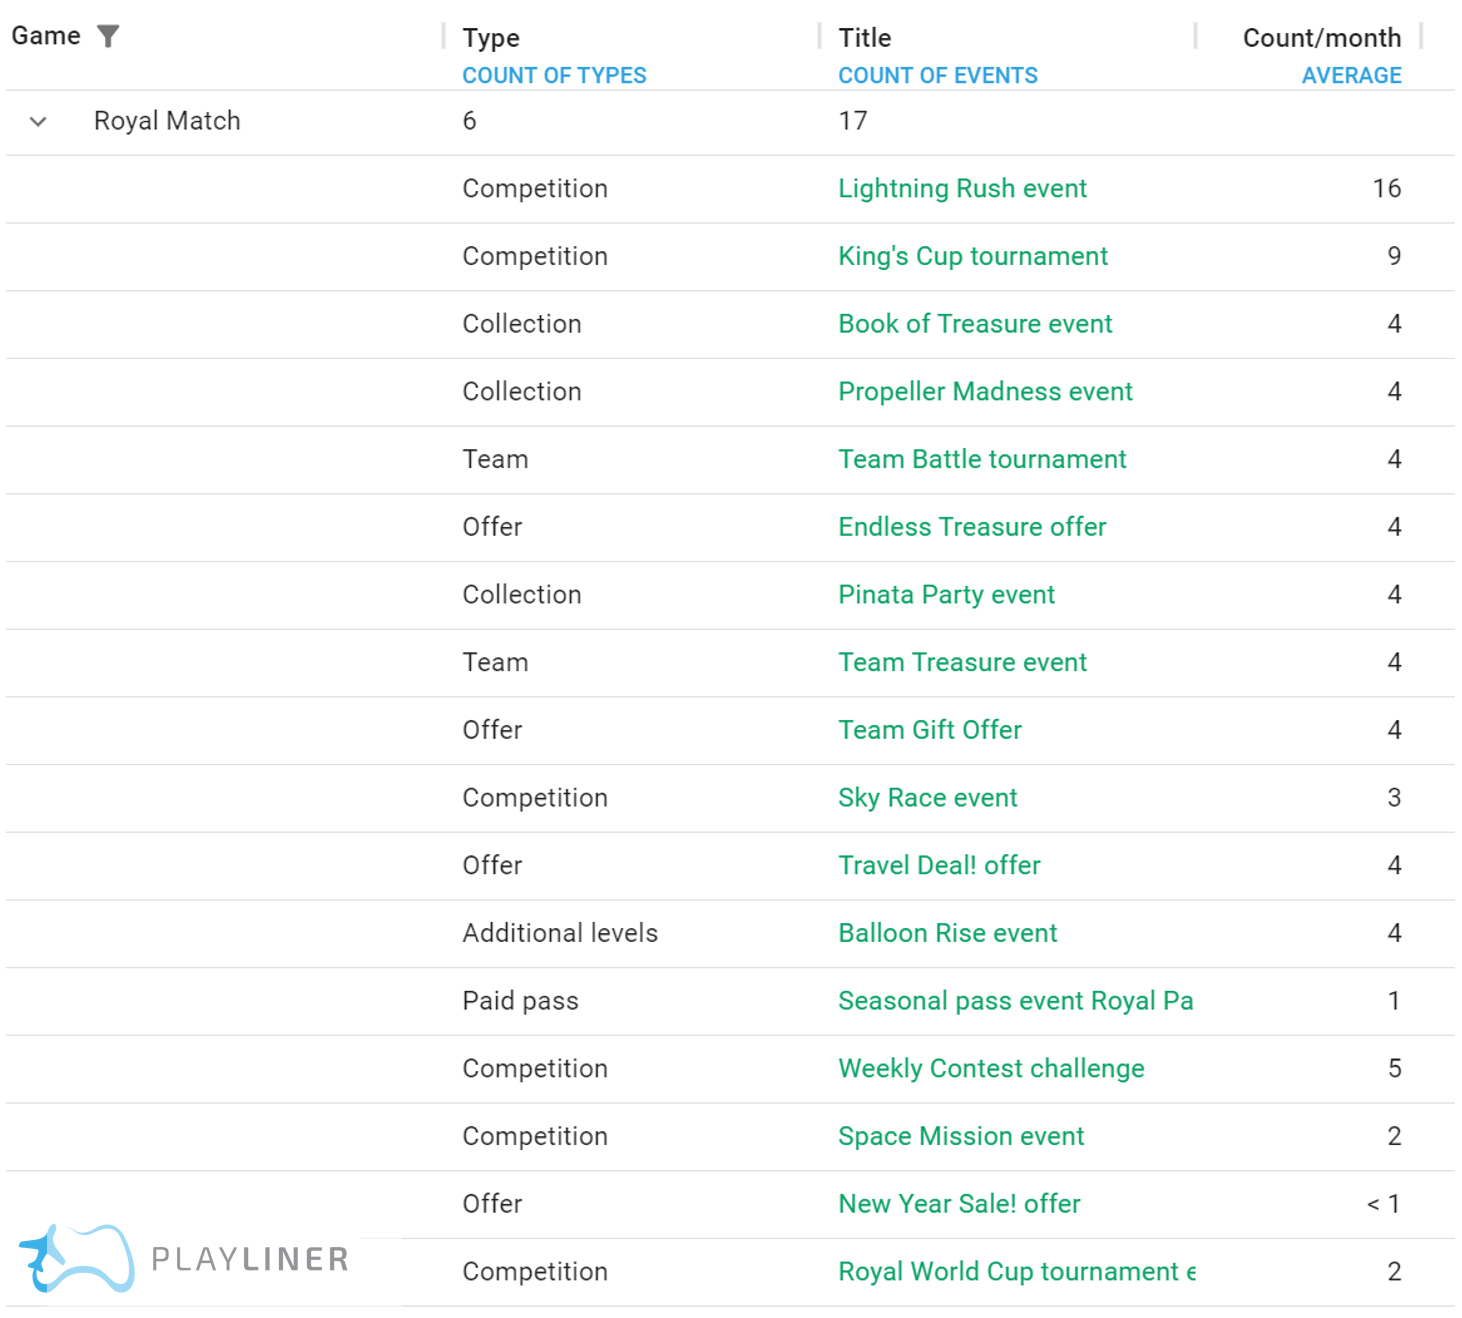Open the Team Battle tournament link

pos(982,460)
